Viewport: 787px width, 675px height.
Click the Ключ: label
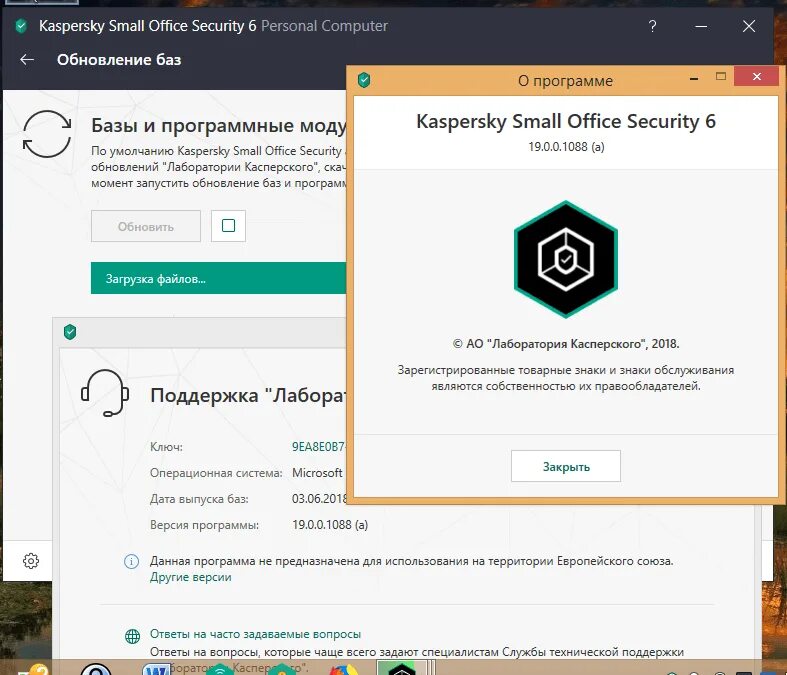pyautogui.click(x=166, y=447)
